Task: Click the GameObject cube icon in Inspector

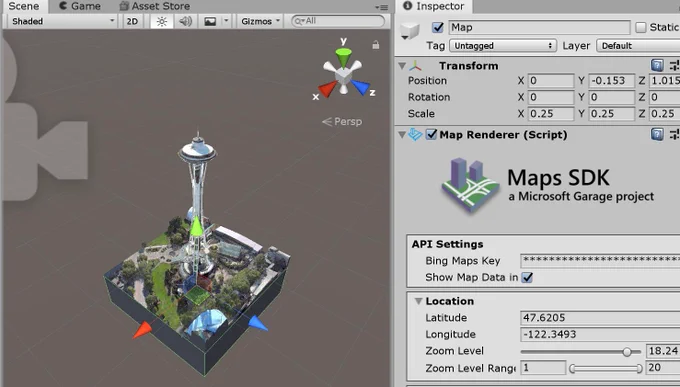Action: point(410,31)
